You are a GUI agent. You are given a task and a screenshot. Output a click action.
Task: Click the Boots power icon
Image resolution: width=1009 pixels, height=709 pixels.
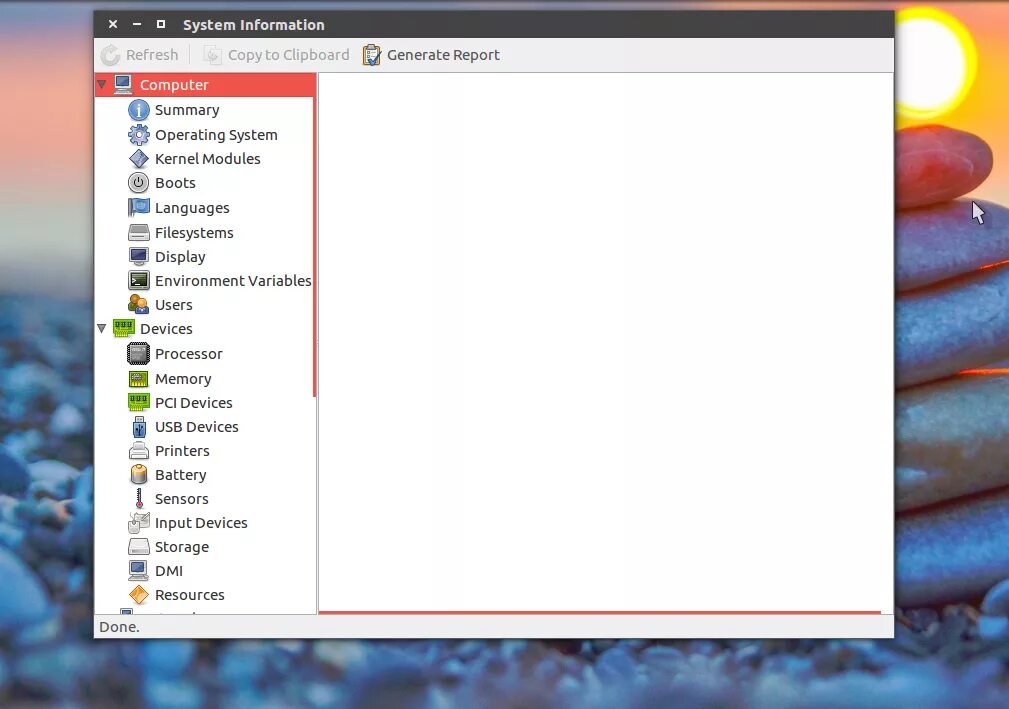coord(138,183)
